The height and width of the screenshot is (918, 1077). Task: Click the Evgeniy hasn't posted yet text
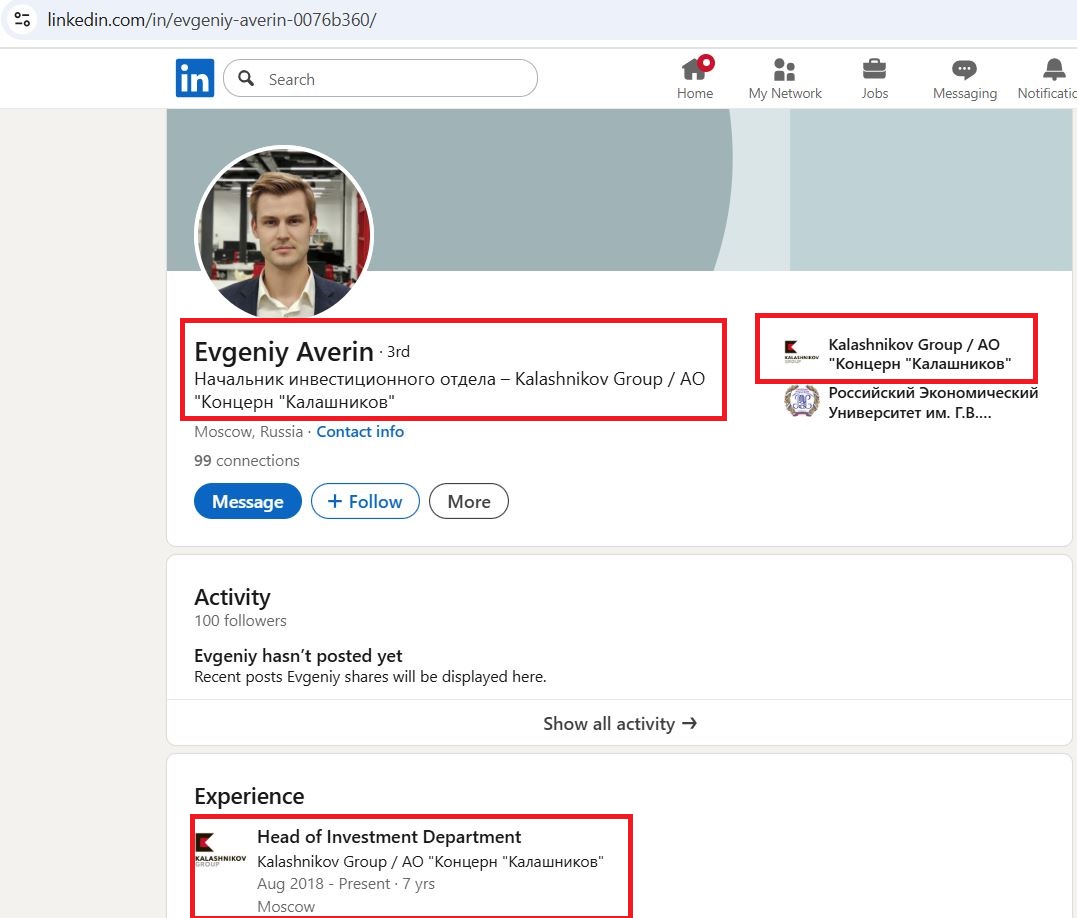tap(298, 656)
